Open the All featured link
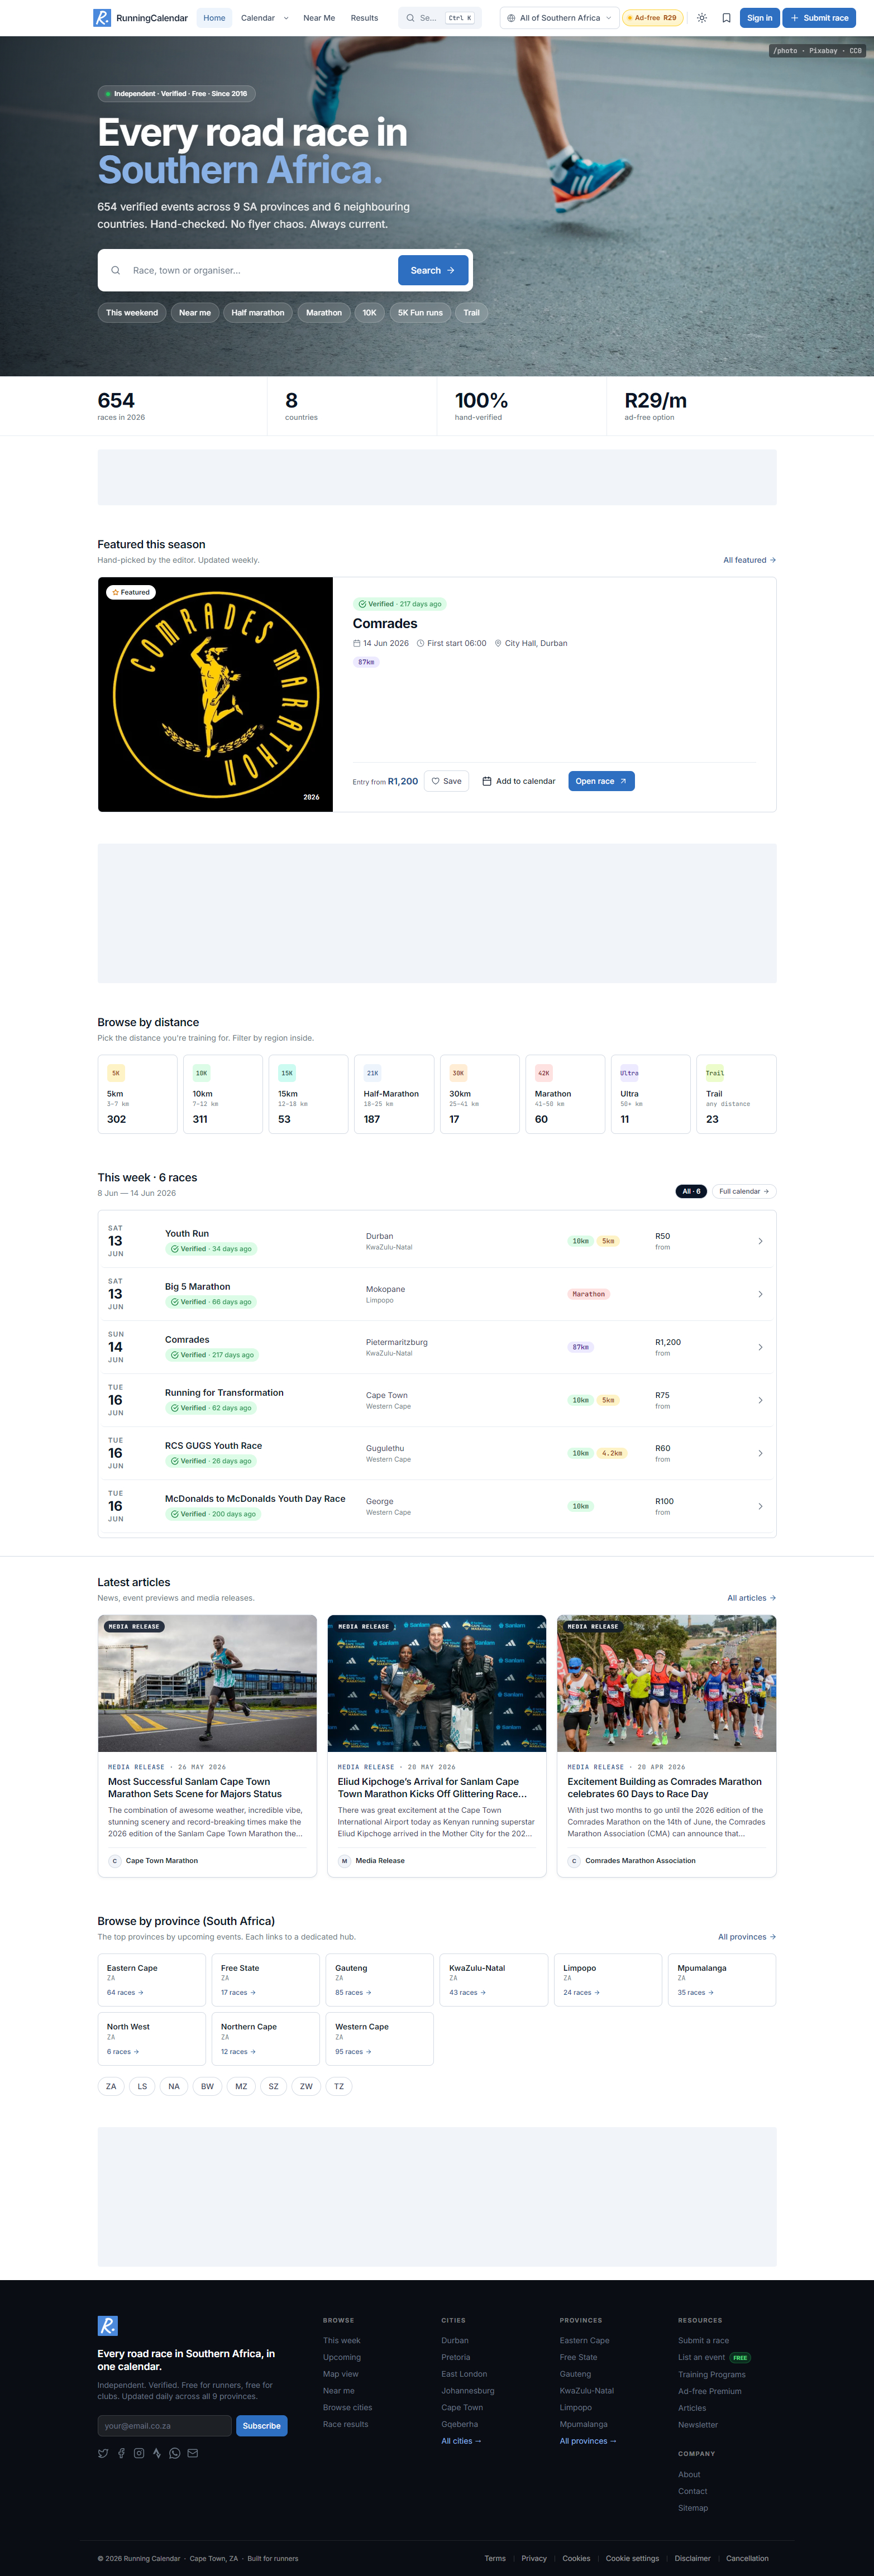Image resolution: width=874 pixels, height=2576 pixels. (x=749, y=560)
